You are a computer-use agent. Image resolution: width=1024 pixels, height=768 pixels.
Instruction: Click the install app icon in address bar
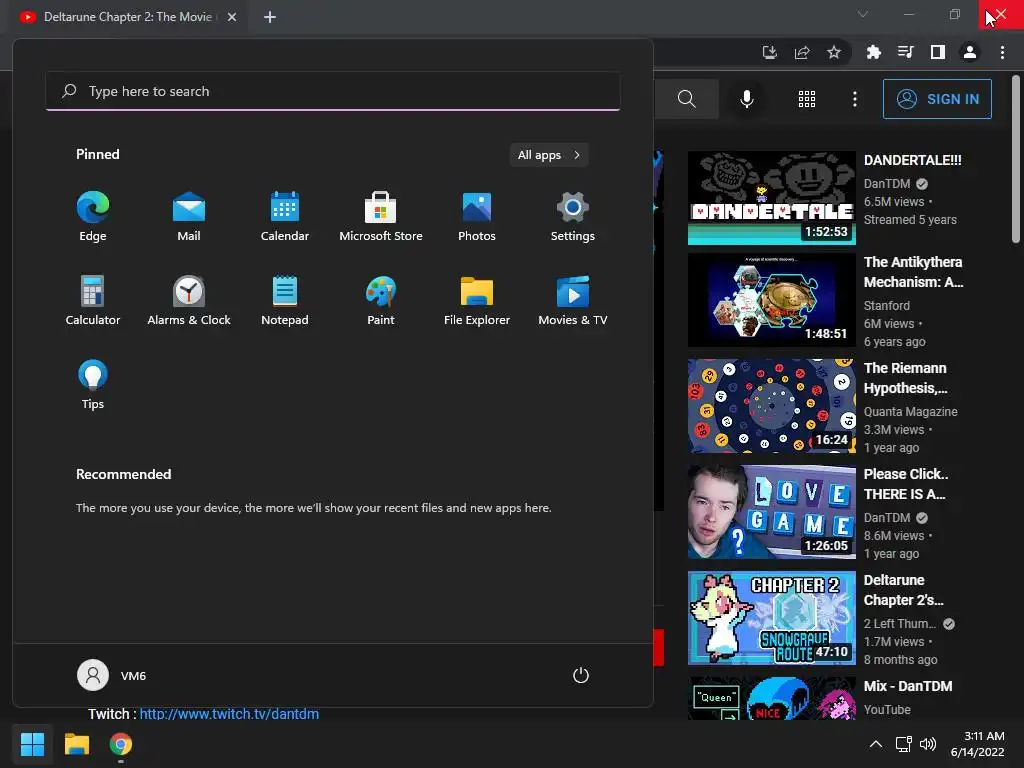click(x=770, y=52)
